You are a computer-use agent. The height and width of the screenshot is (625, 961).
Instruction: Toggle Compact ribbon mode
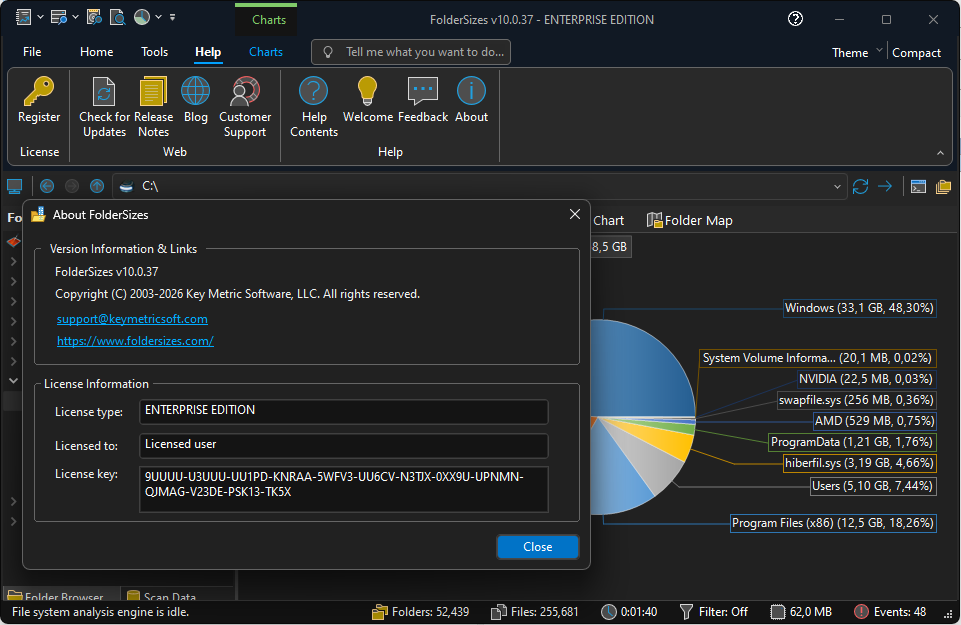point(916,53)
